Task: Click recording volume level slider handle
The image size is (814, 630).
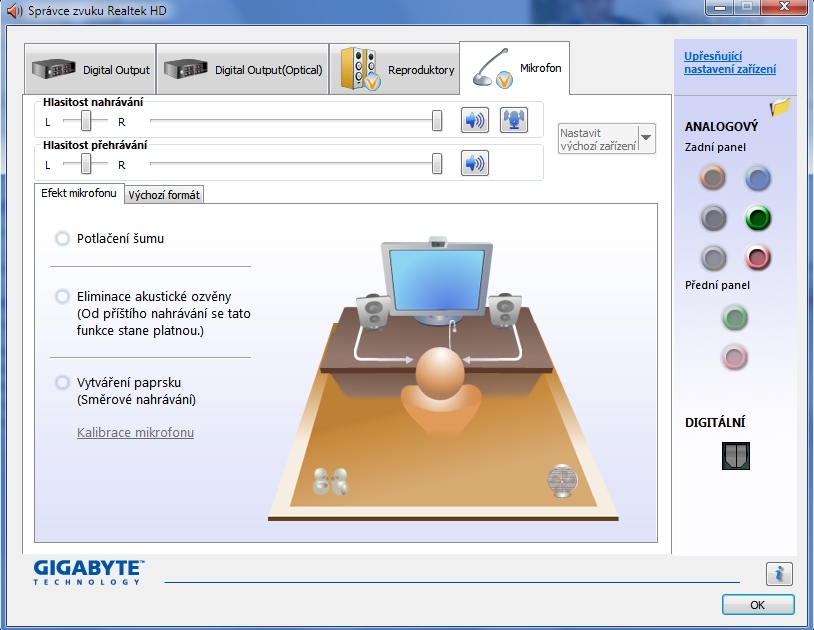Action: pyautogui.click(x=437, y=120)
